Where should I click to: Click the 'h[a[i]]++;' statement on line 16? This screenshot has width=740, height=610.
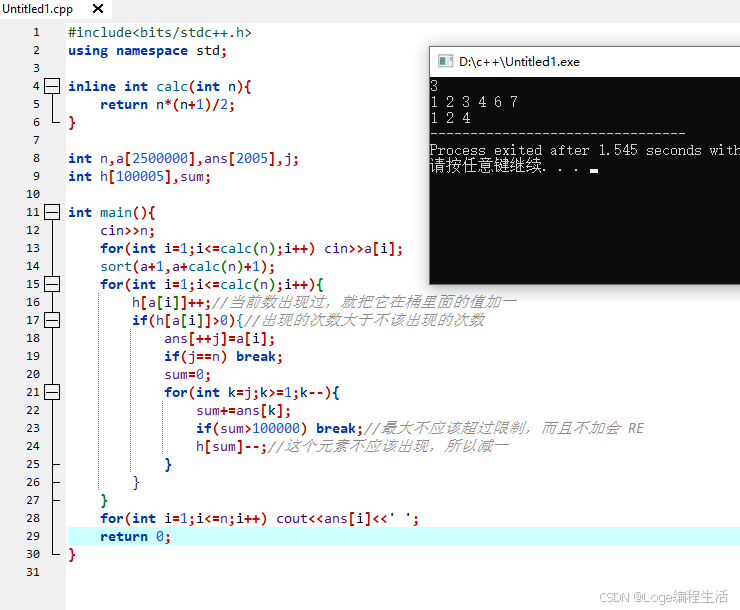171,302
